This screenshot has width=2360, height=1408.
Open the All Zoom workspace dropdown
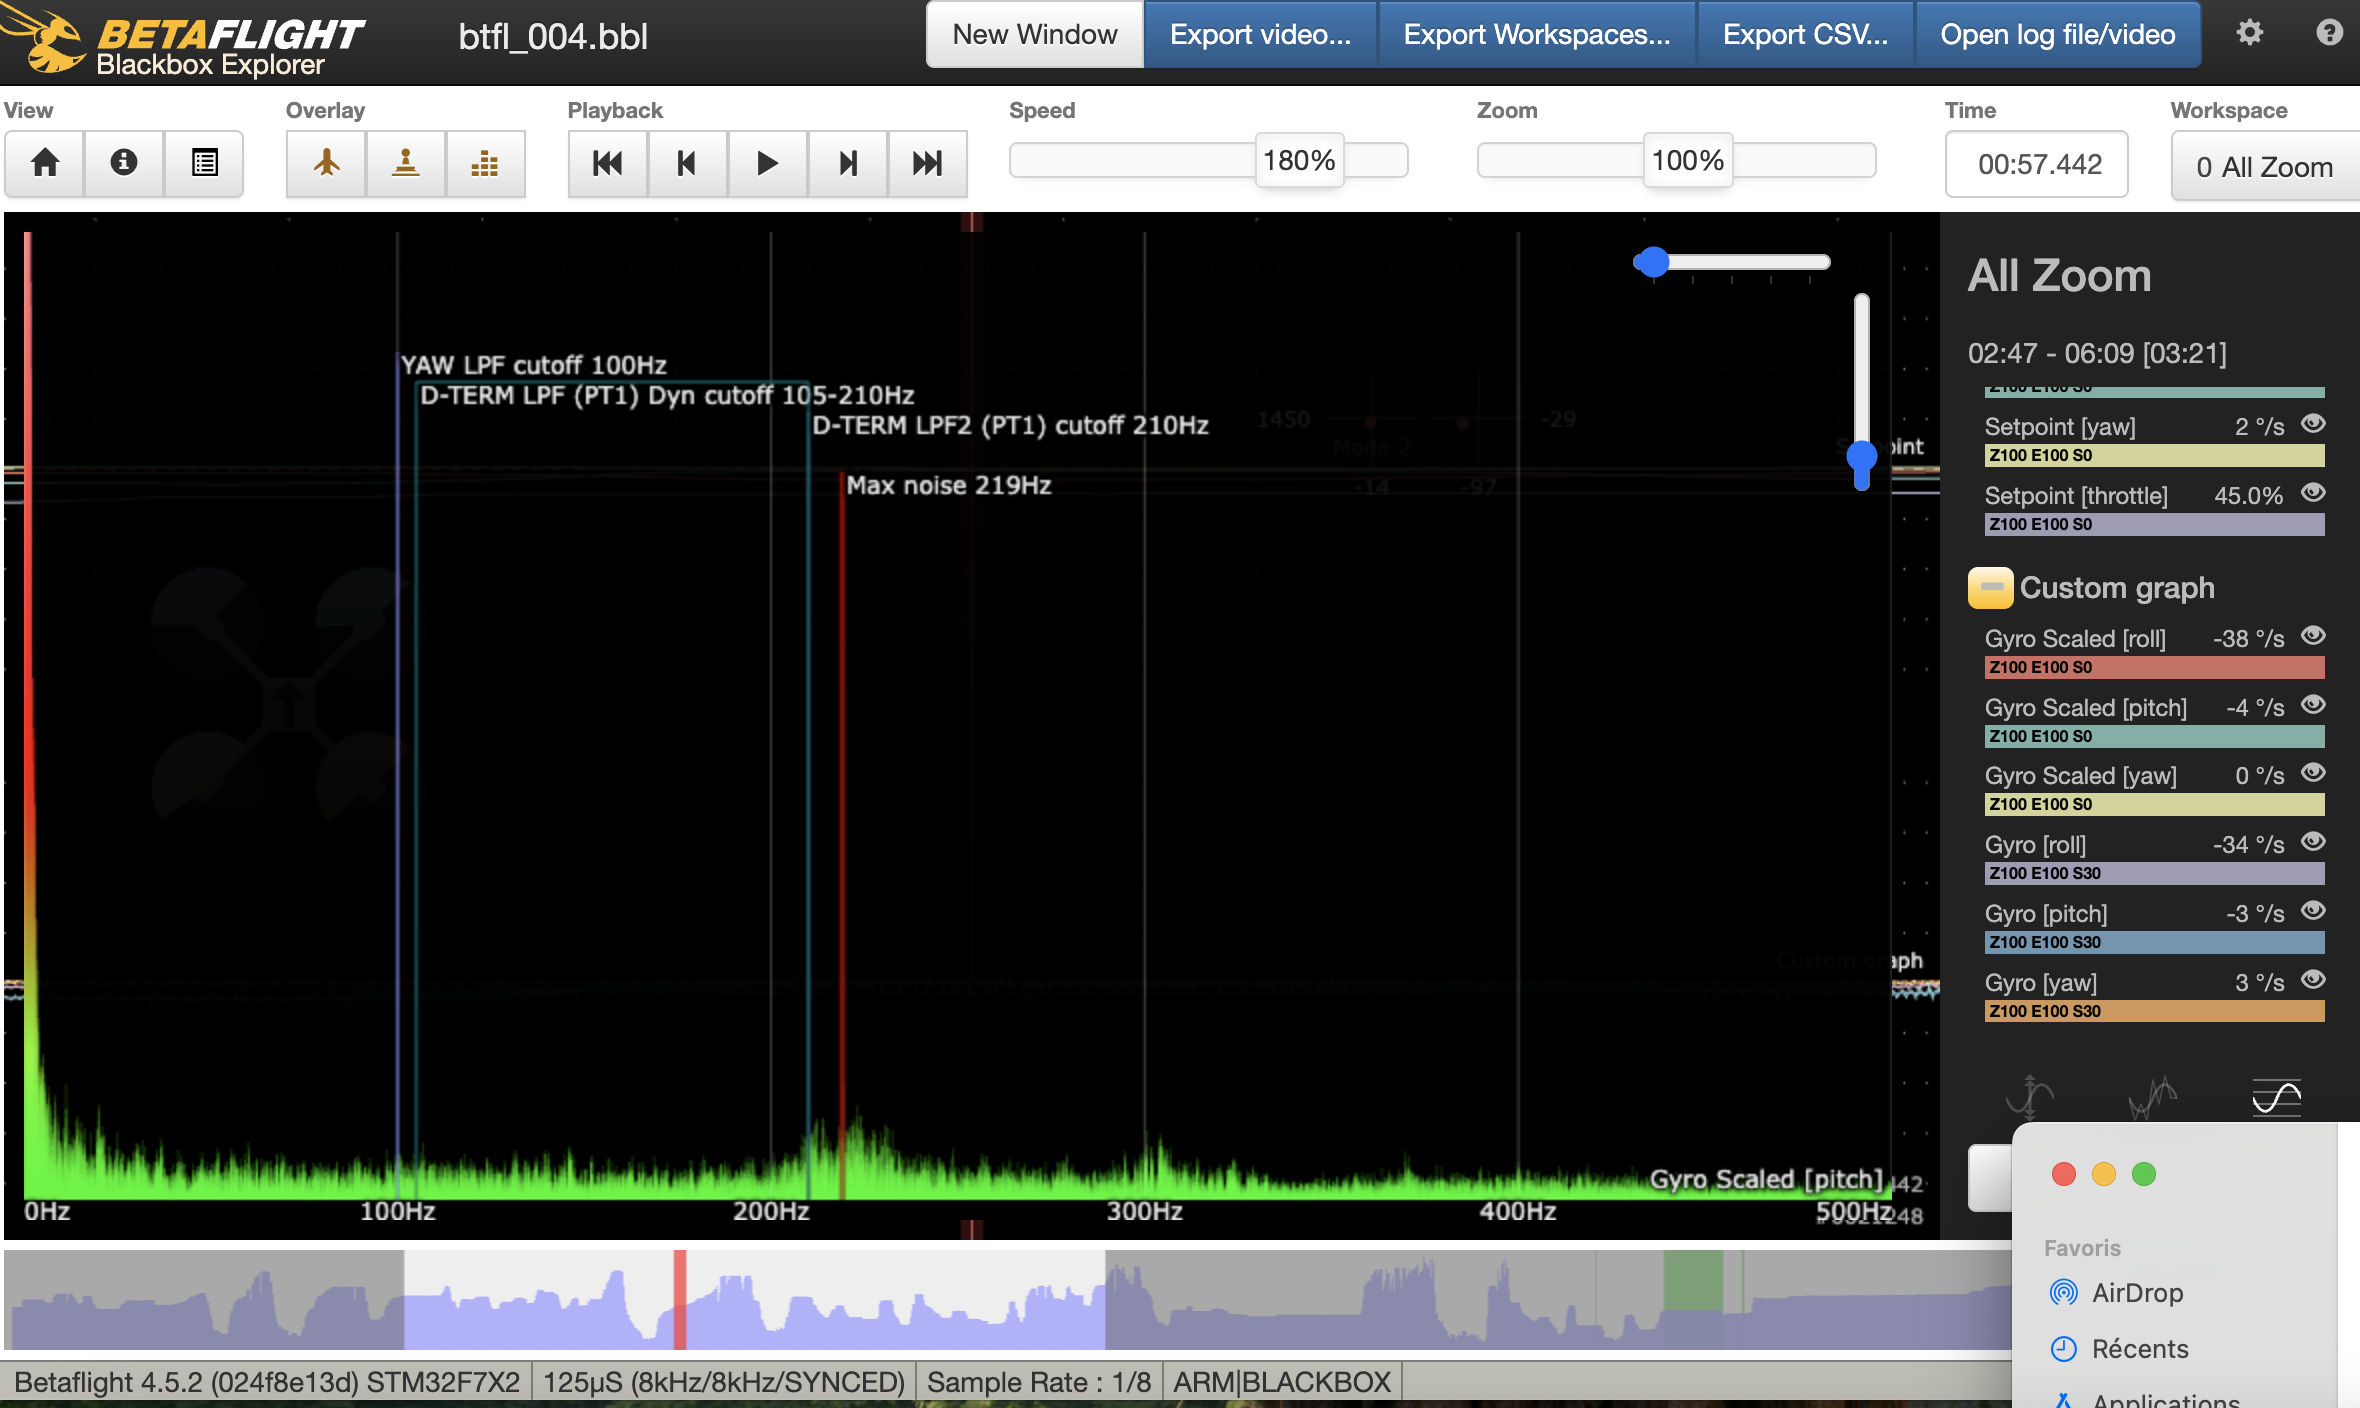pos(2264,167)
